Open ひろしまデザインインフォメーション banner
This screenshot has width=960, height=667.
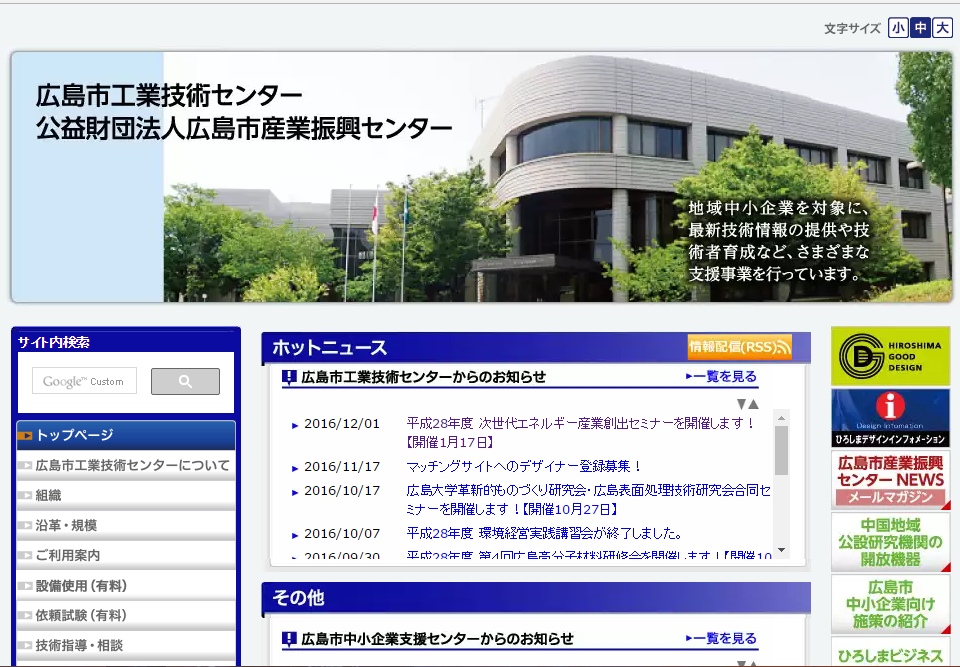pos(890,418)
